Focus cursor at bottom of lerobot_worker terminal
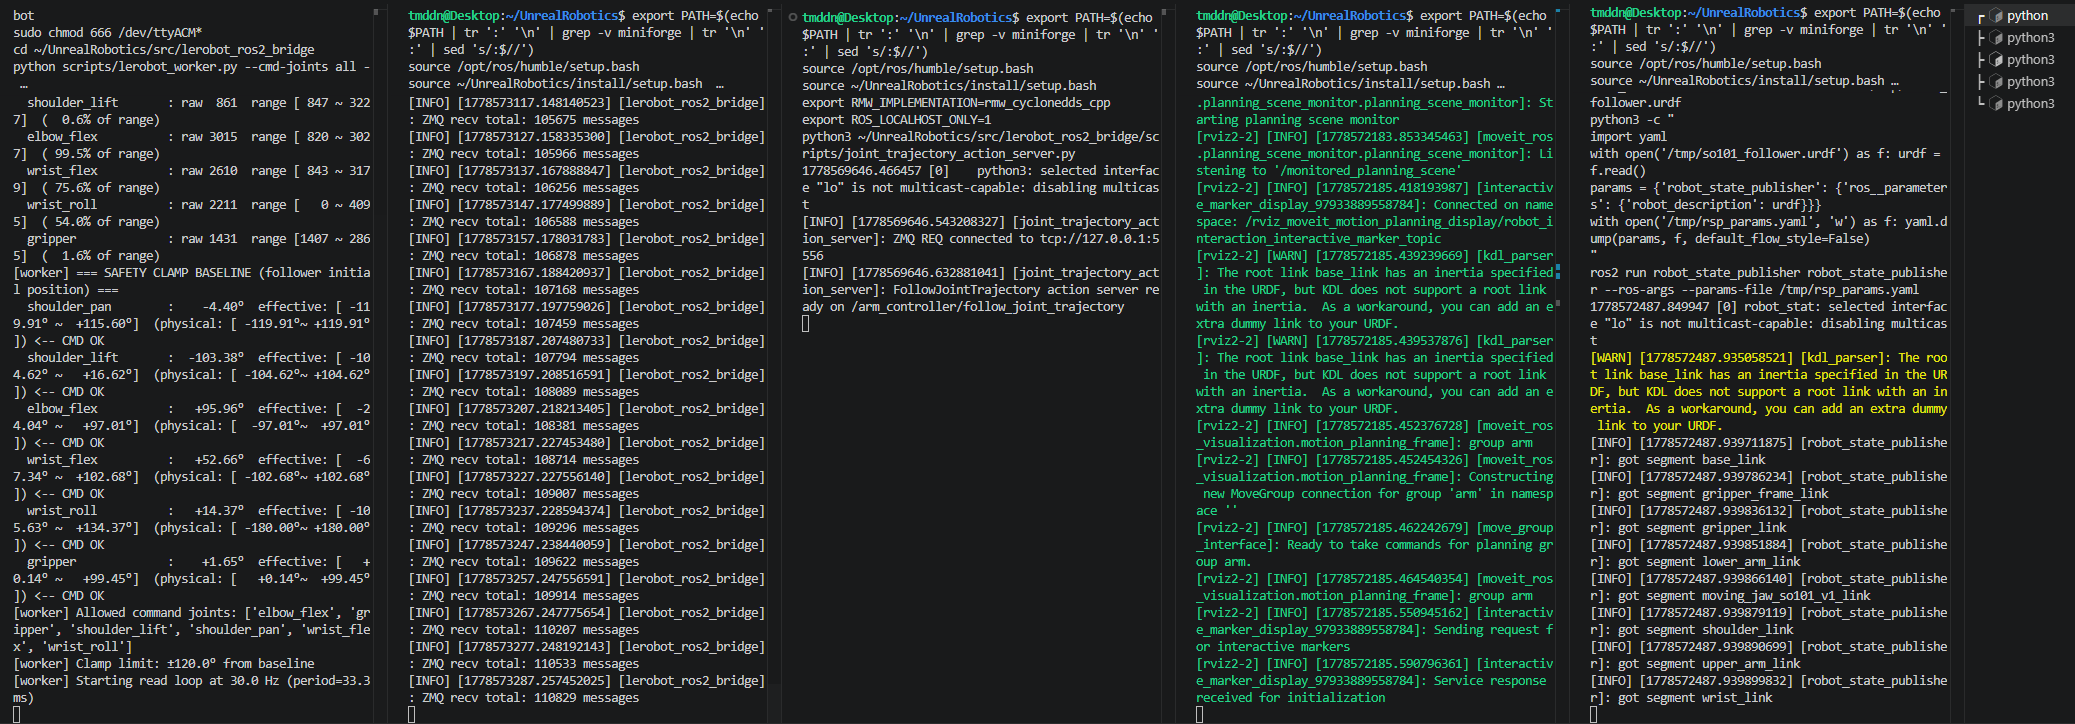 click(x=17, y=714)
